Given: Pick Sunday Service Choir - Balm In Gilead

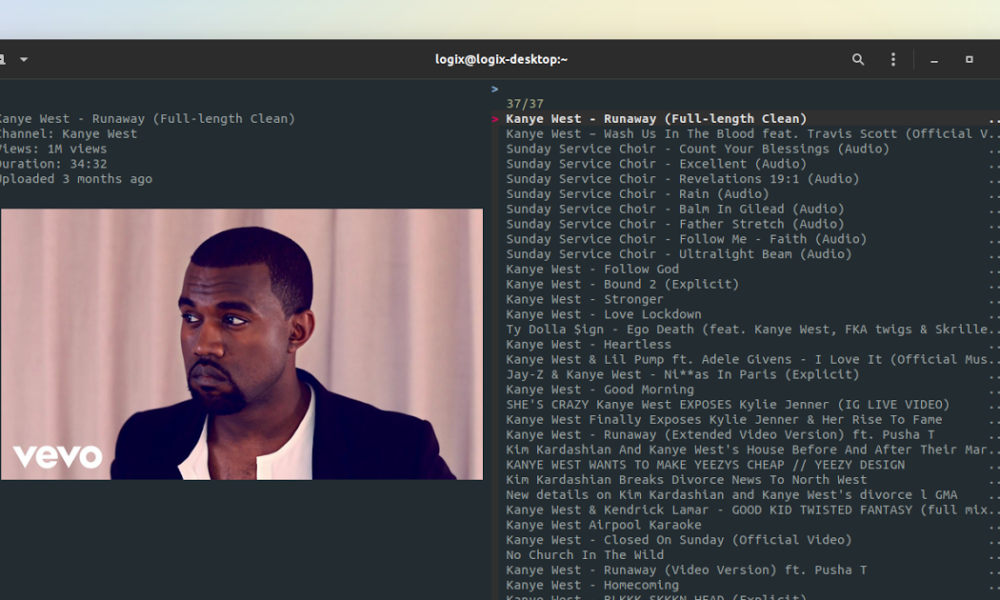Looking at the screenshot, I should point(675,209).
